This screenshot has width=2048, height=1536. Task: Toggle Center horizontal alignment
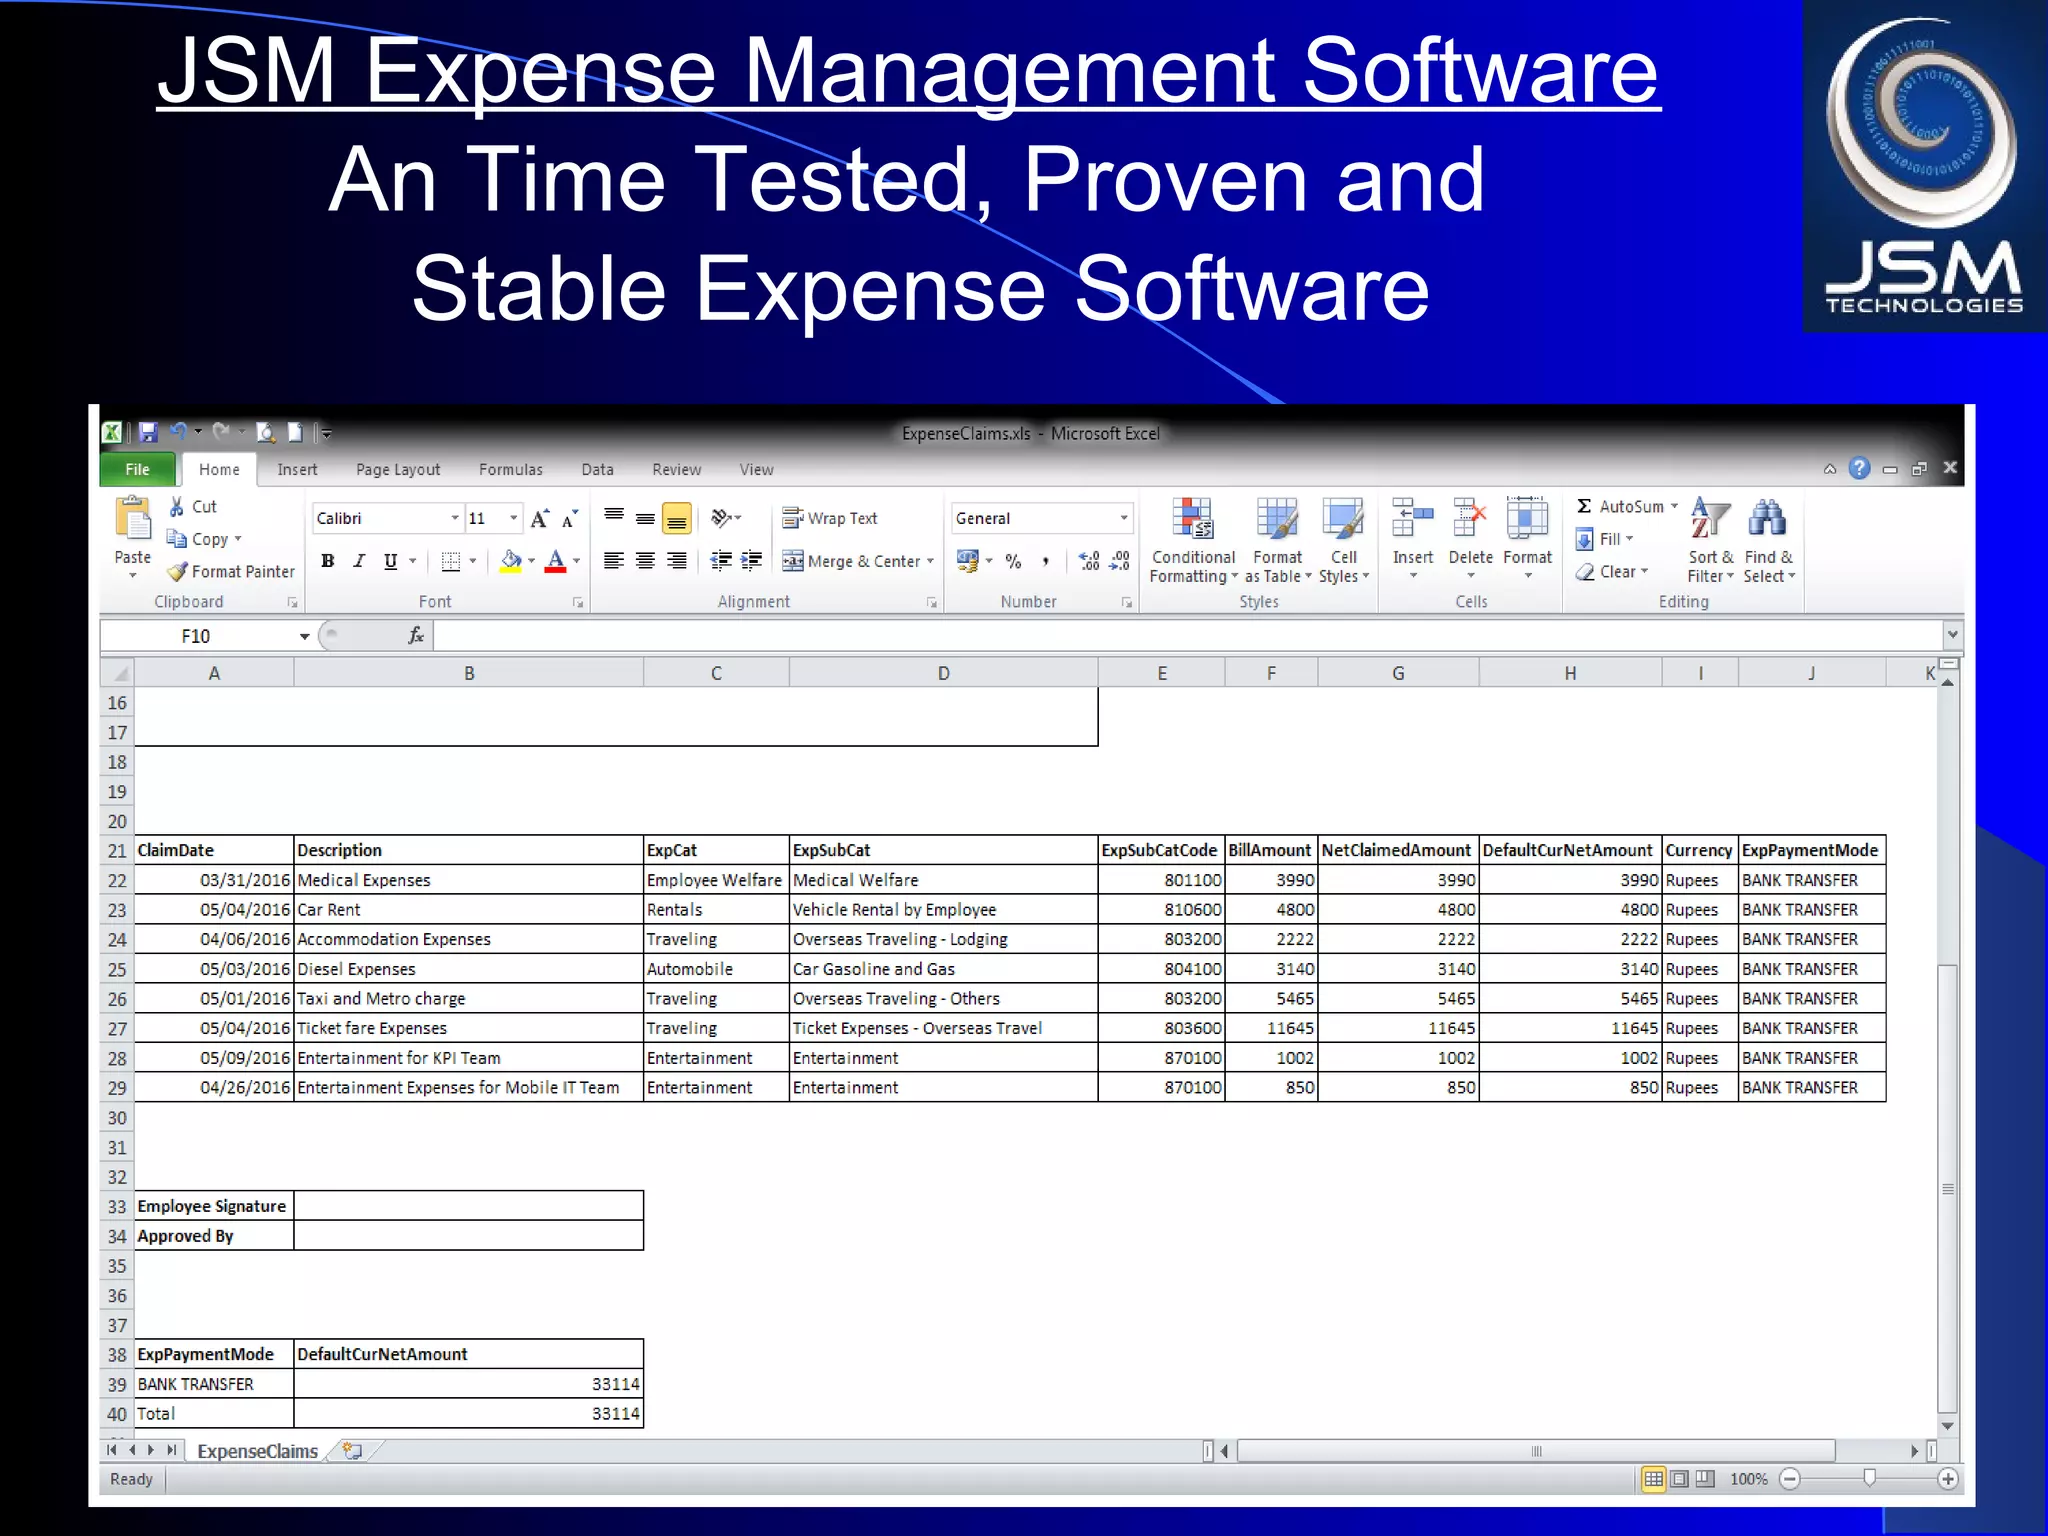click(645, 561)
